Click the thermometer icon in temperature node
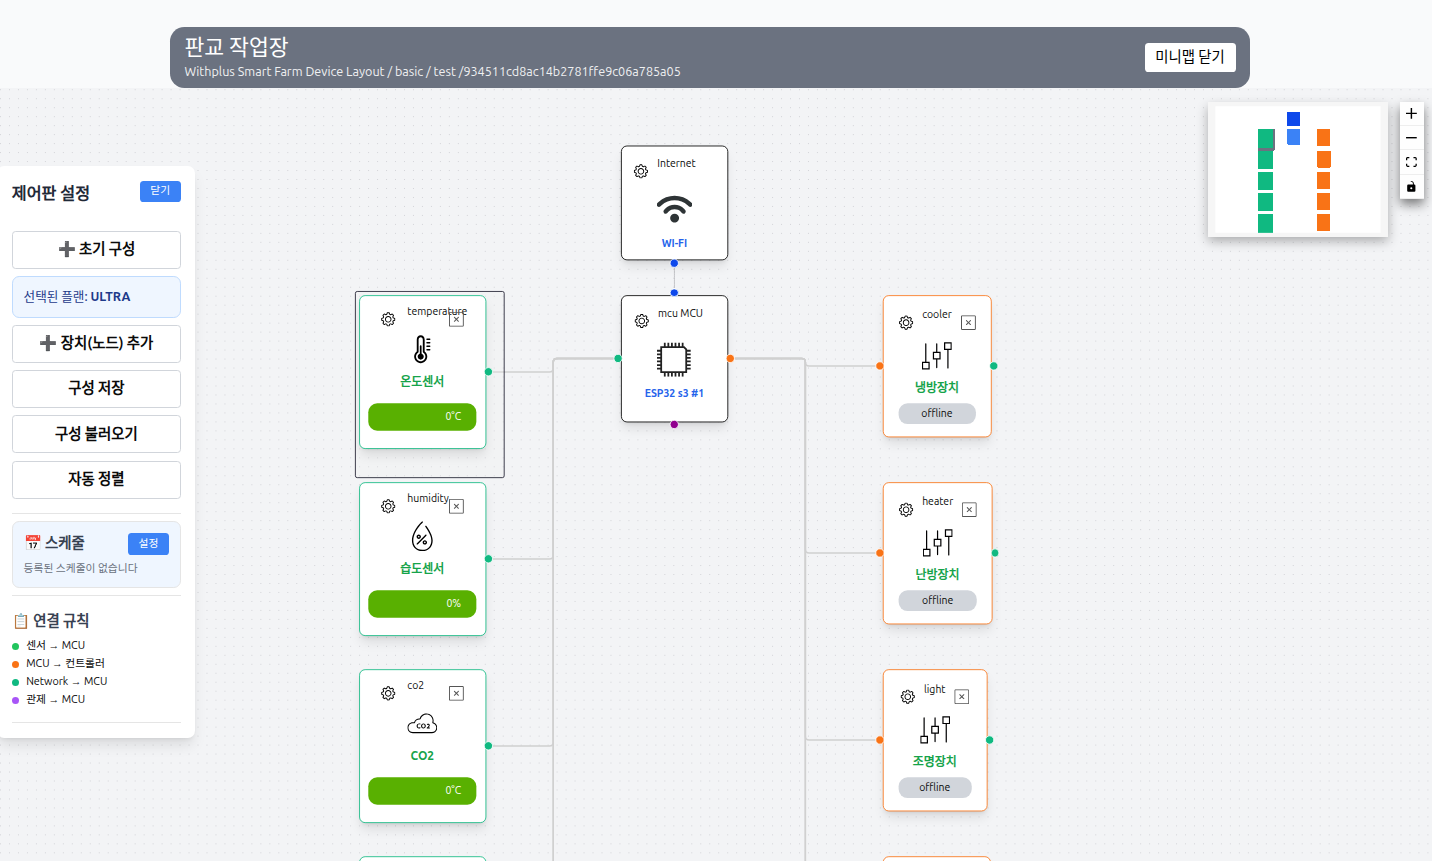Viewport: 1432px width, 861px height. pos(422,349)
